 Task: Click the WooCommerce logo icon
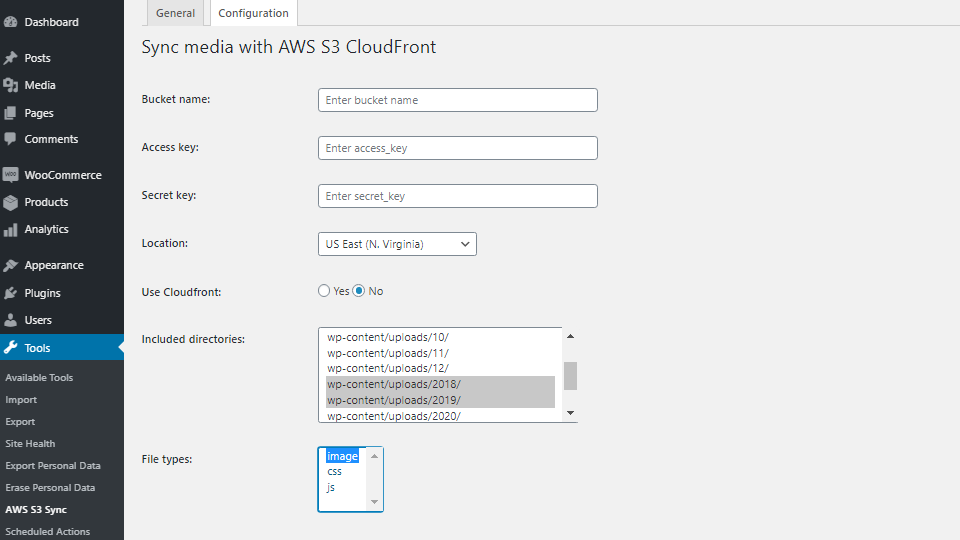[x=10, y=175]
